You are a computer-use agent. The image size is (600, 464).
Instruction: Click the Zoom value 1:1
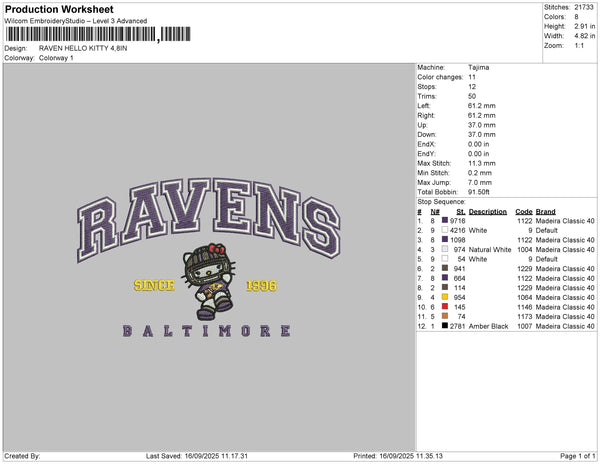[x=579, y=46]
